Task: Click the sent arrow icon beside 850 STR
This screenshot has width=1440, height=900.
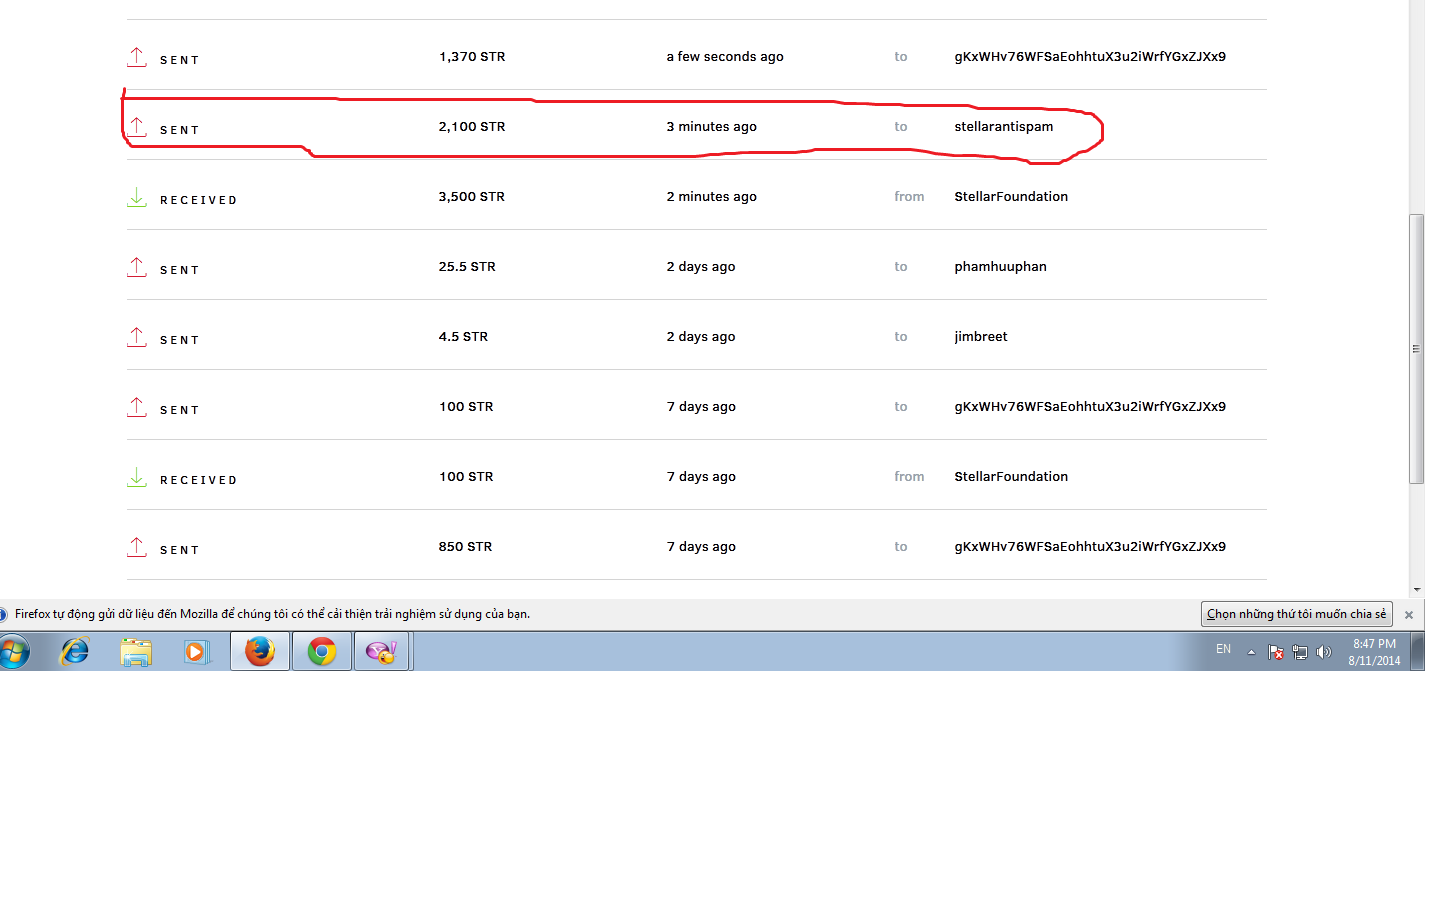Action: click(137, 547)
